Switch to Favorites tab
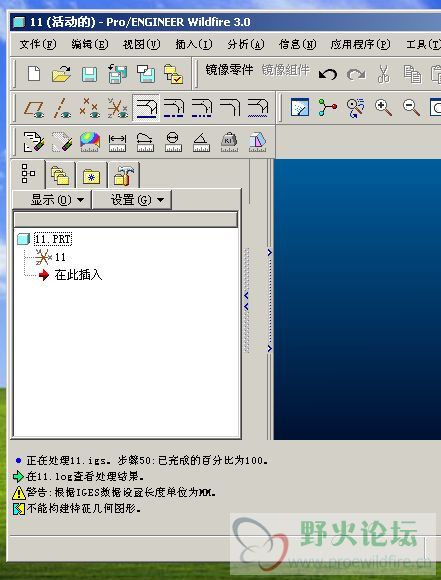441x580 pixels. pyautogui.click(x=91, y=175)
